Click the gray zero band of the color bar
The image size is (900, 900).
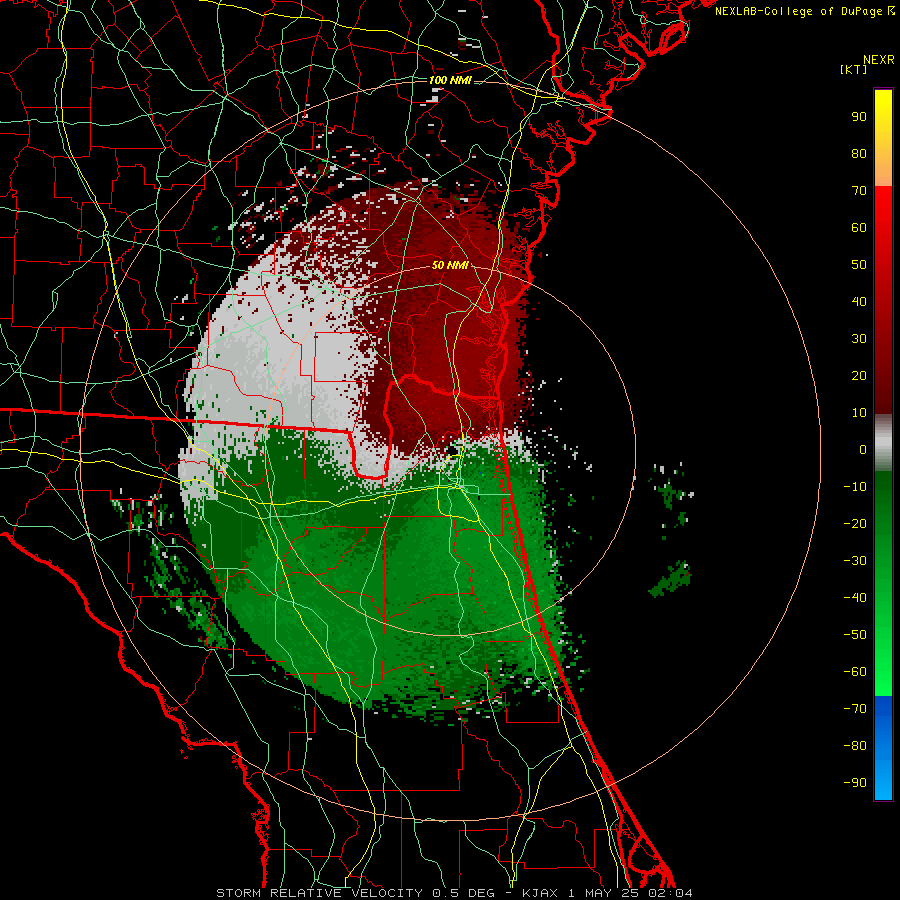[x=883, y=443]
